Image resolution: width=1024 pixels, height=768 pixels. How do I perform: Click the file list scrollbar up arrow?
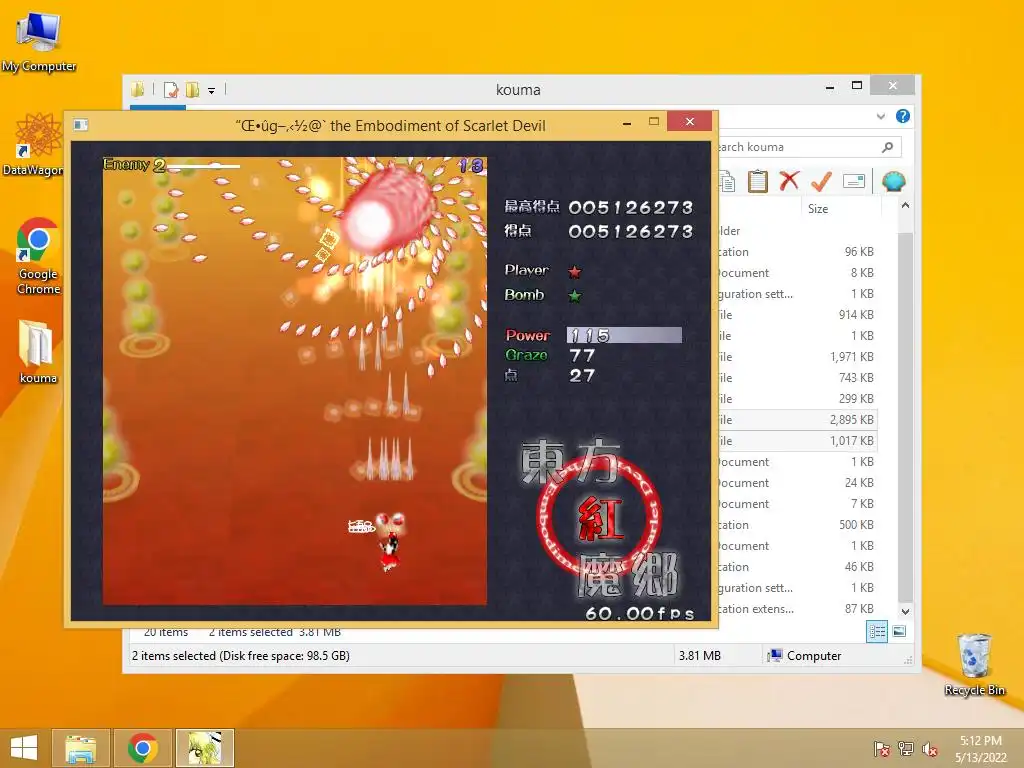(x=905, y=206)
